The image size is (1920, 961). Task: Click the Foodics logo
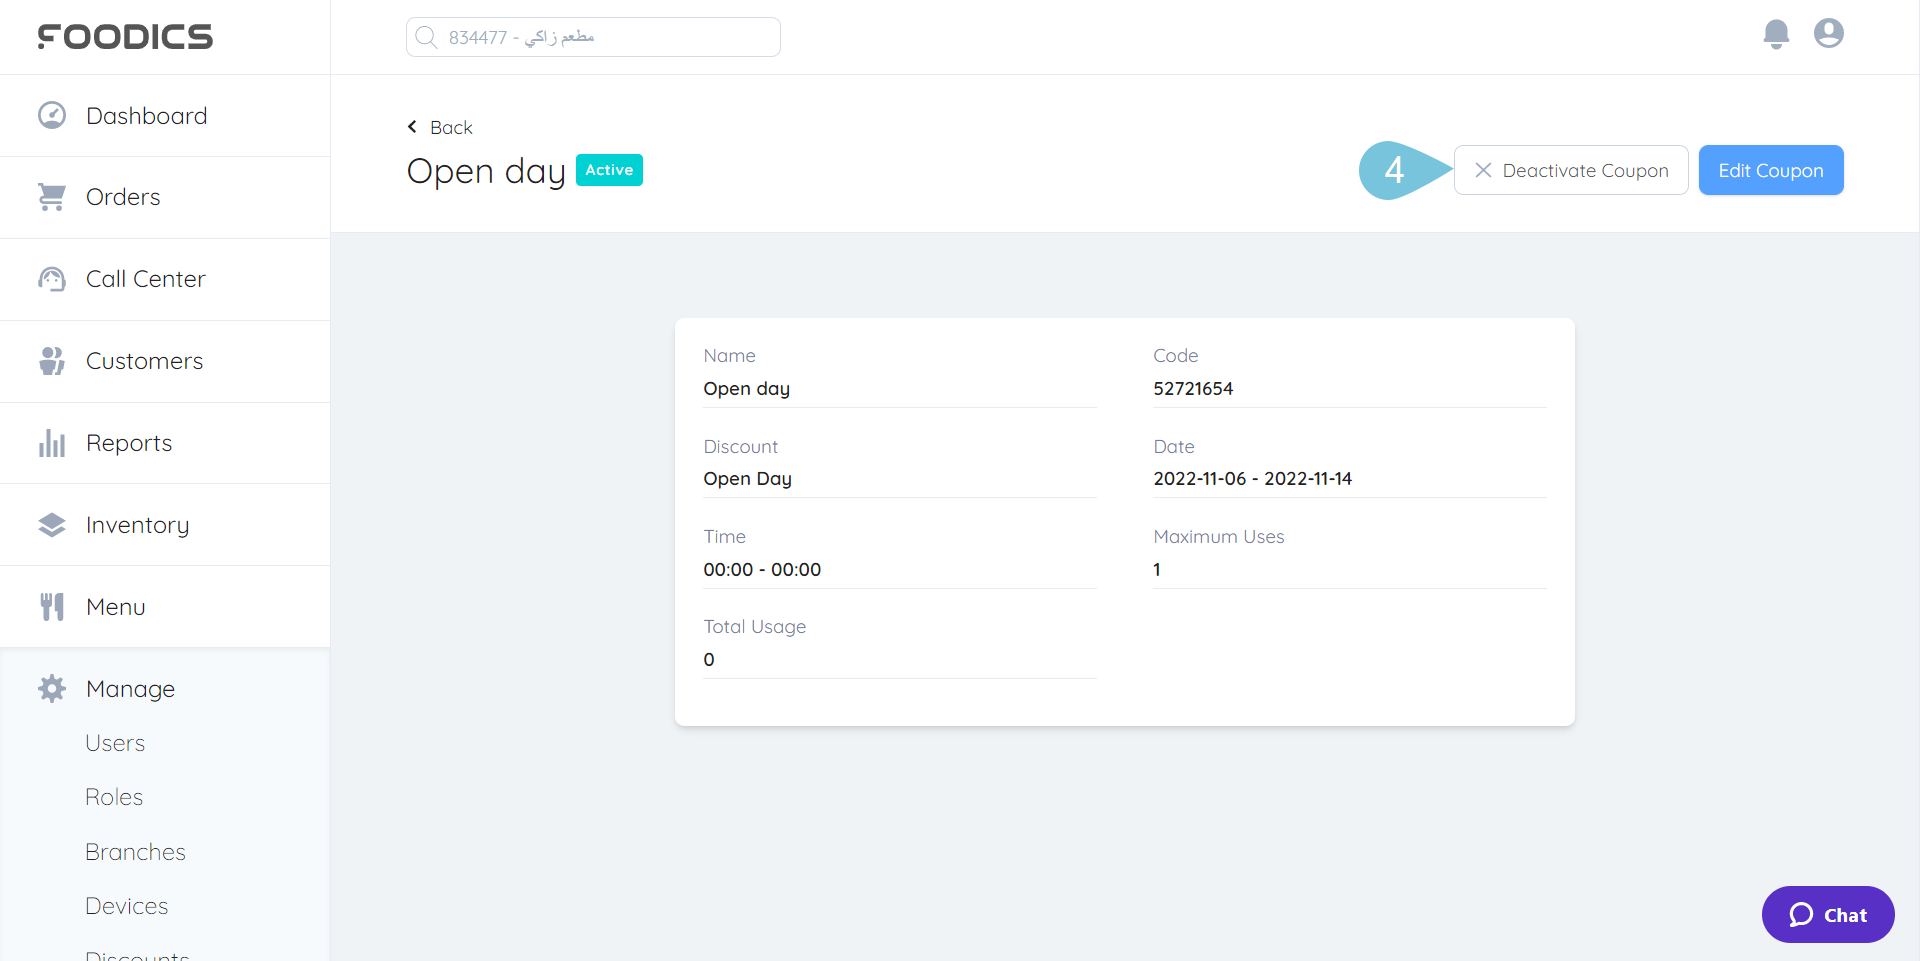pos(125,37)
